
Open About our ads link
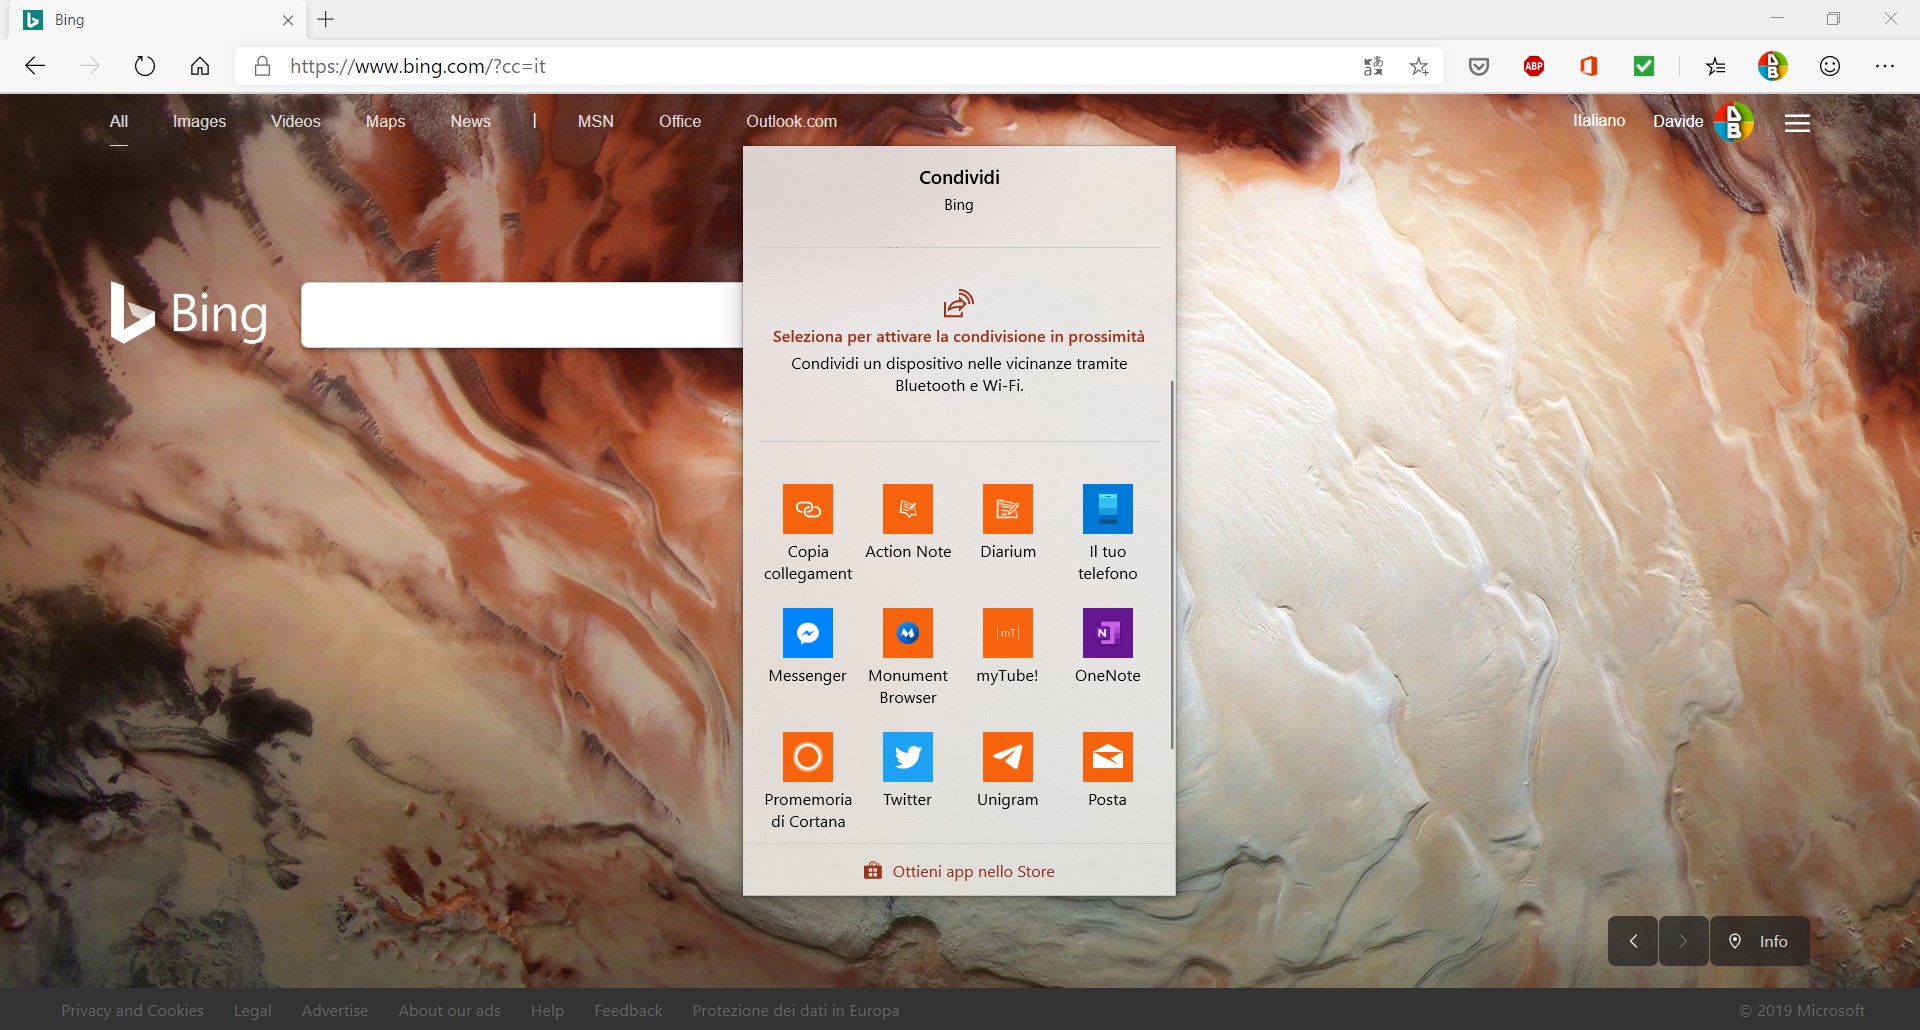(449, 1010)
